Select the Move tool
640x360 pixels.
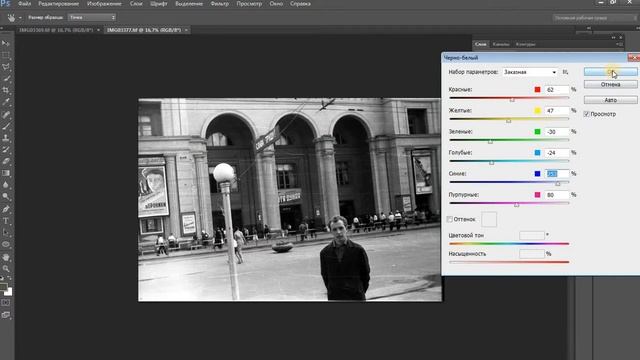pos(6,43)
